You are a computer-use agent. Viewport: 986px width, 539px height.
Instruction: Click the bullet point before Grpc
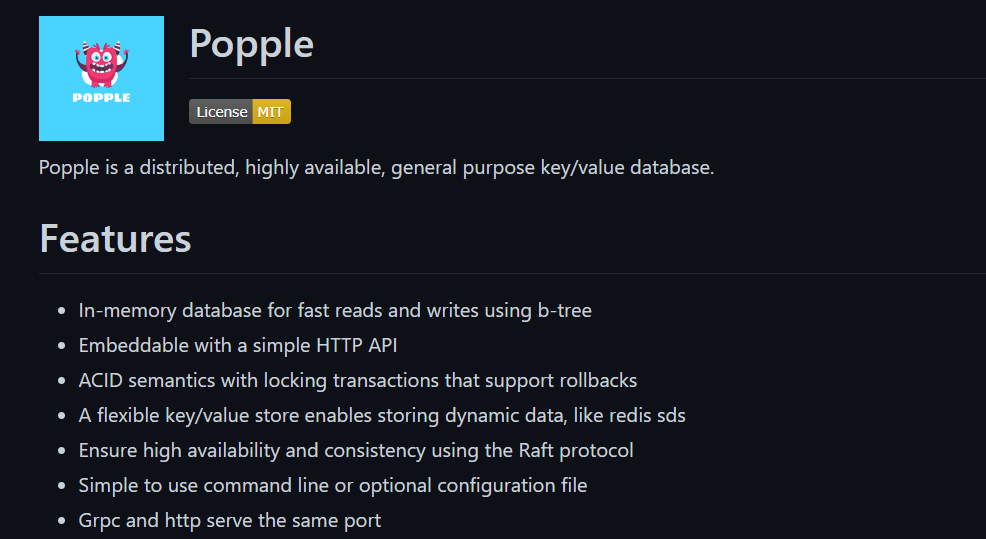click(x=63, y=521)
